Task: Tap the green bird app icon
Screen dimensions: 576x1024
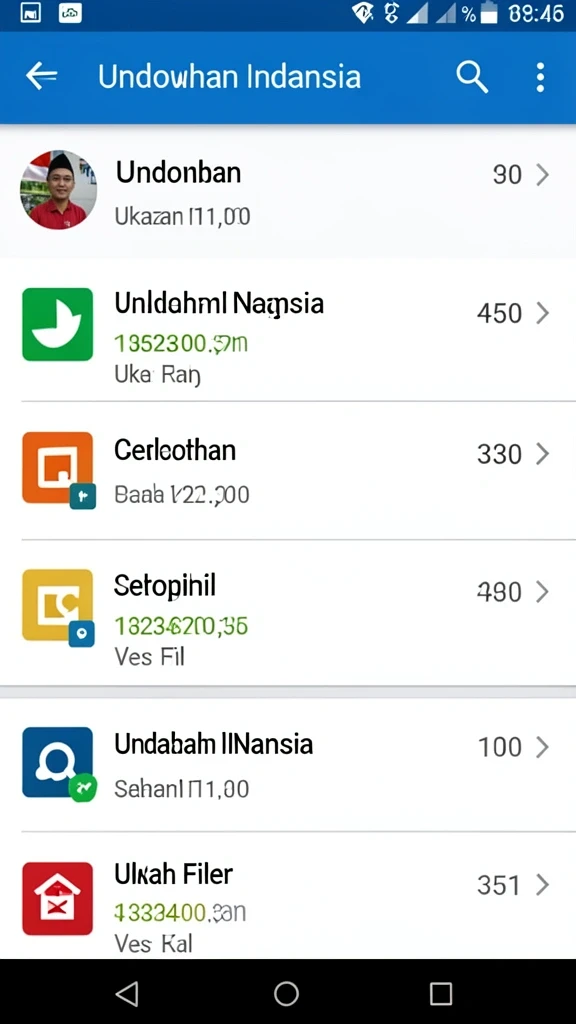Action: click(x=57, y=324)
